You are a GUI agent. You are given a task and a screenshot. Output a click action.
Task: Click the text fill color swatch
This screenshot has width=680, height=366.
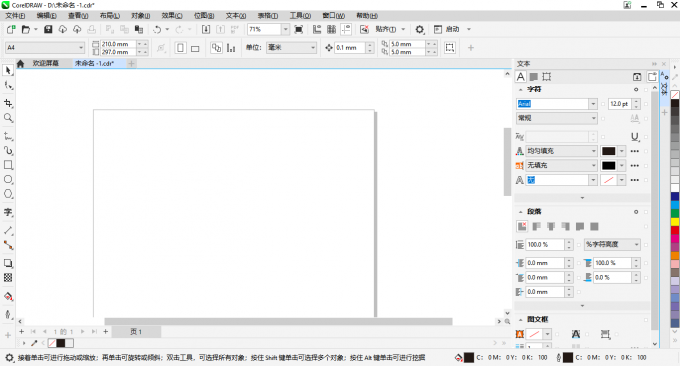608,151
